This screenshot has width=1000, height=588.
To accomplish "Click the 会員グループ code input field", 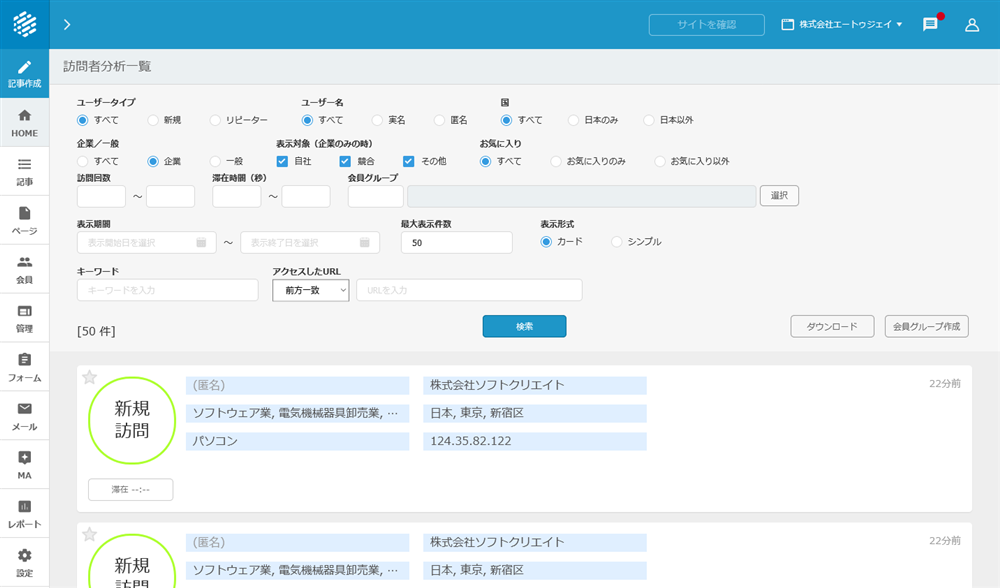I will 376,196.
